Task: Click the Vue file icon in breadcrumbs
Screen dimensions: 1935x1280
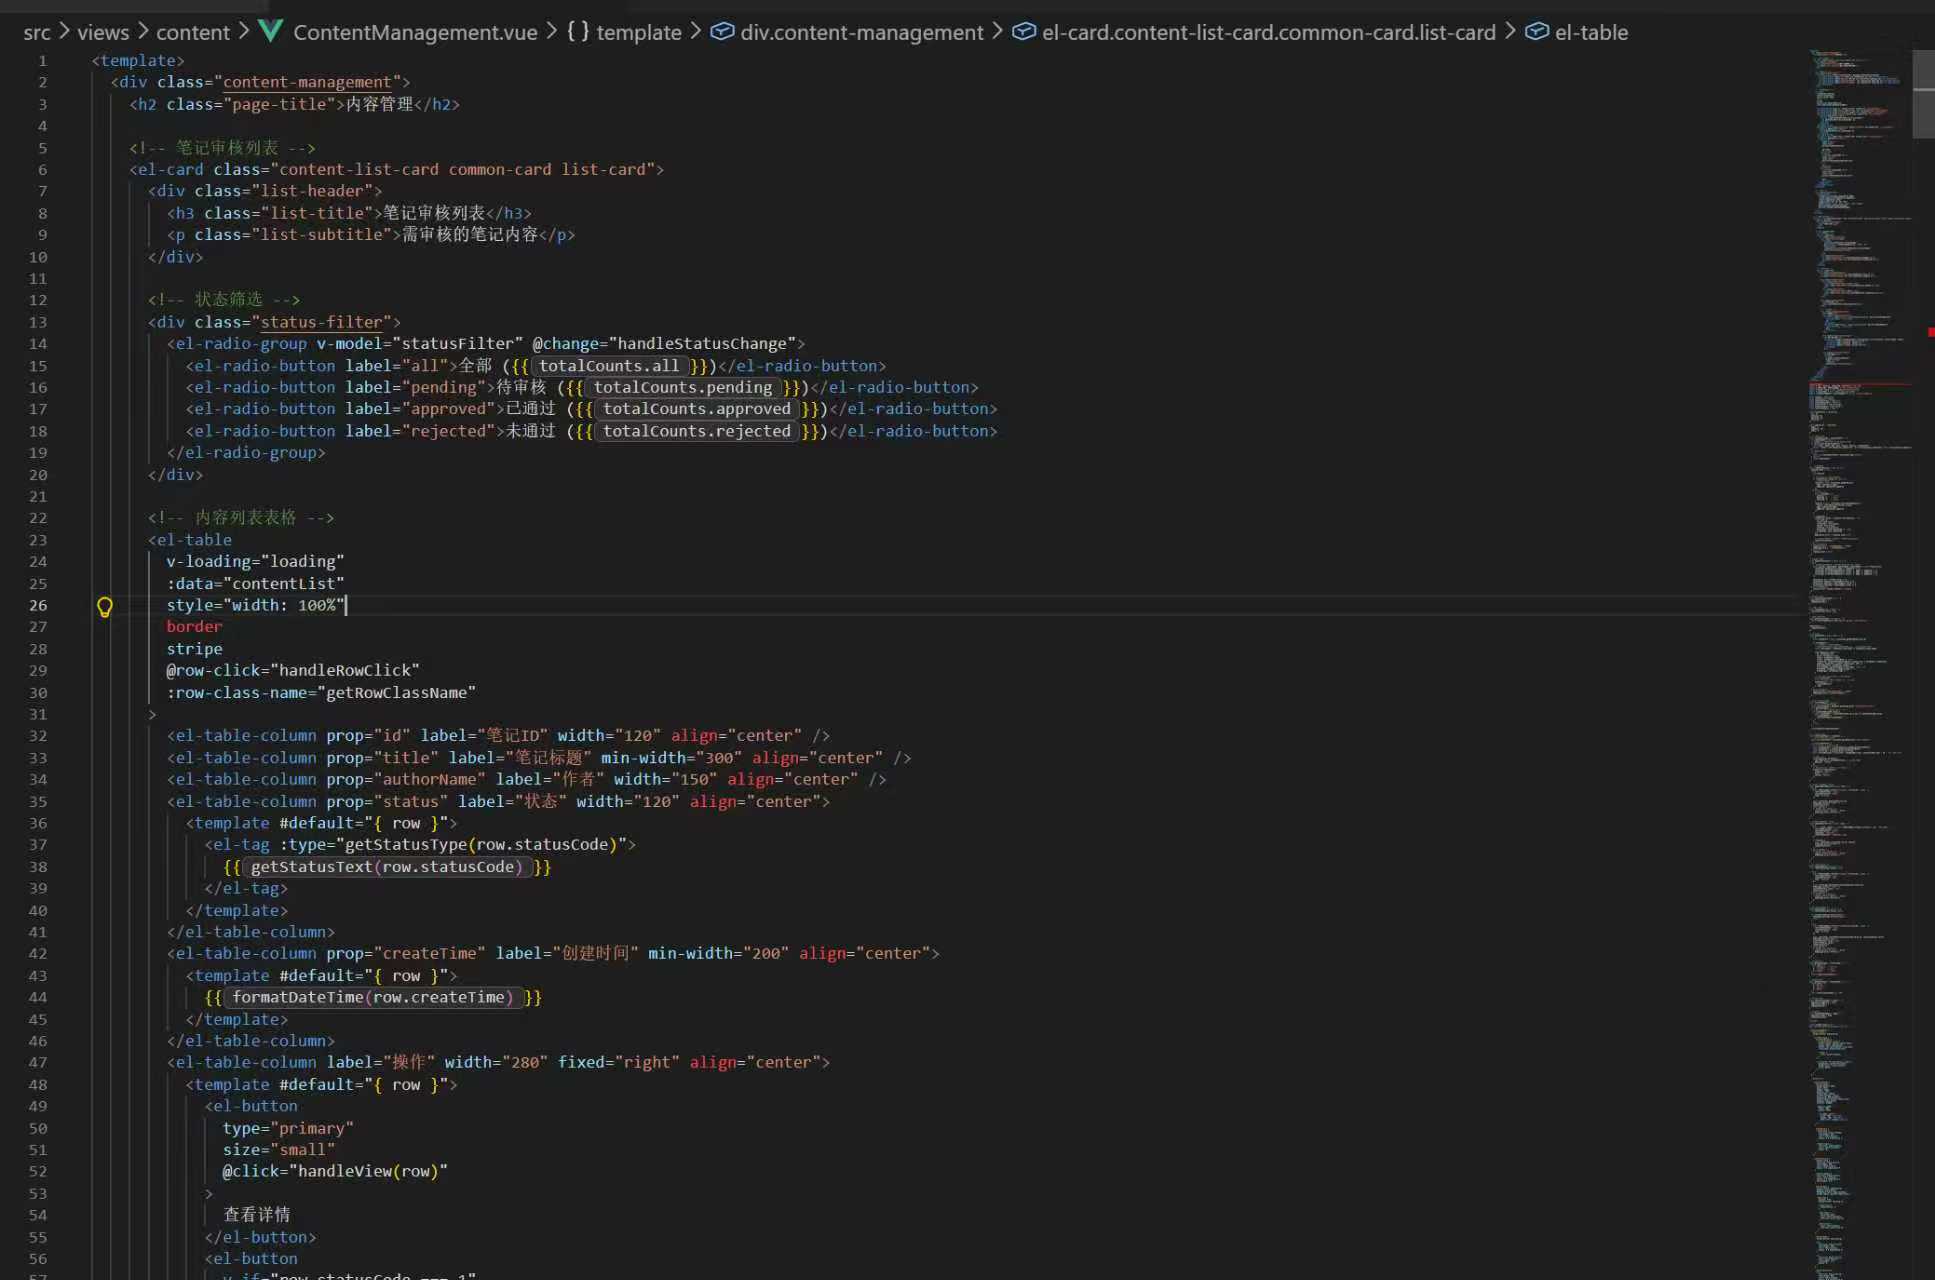Action: point(270,31)
